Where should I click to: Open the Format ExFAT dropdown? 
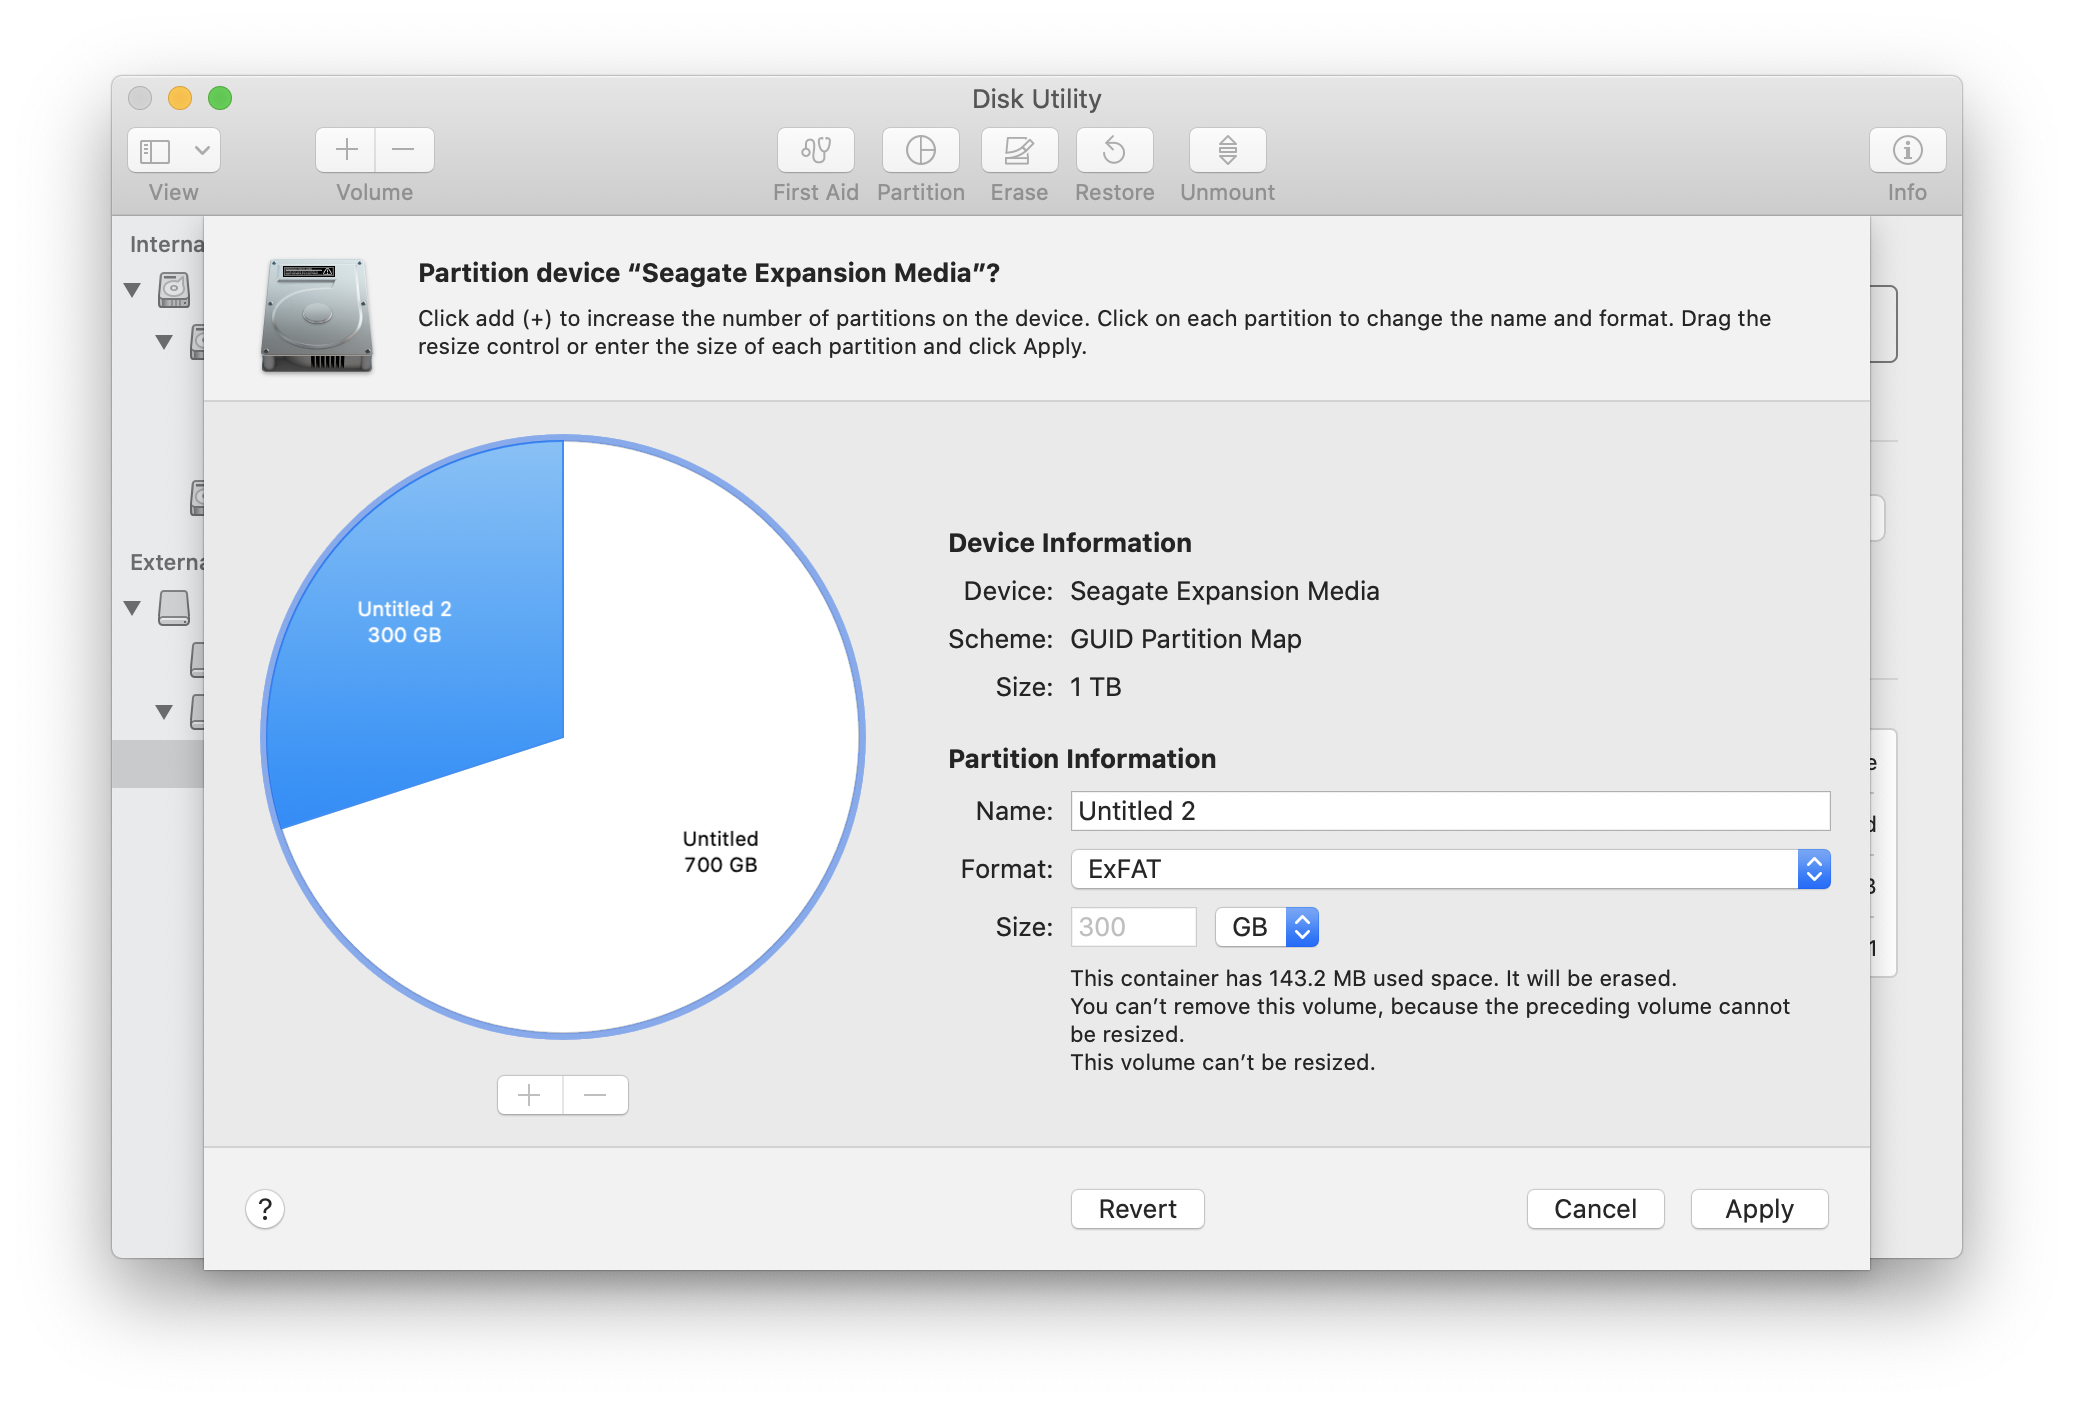tap(1450, 869)
